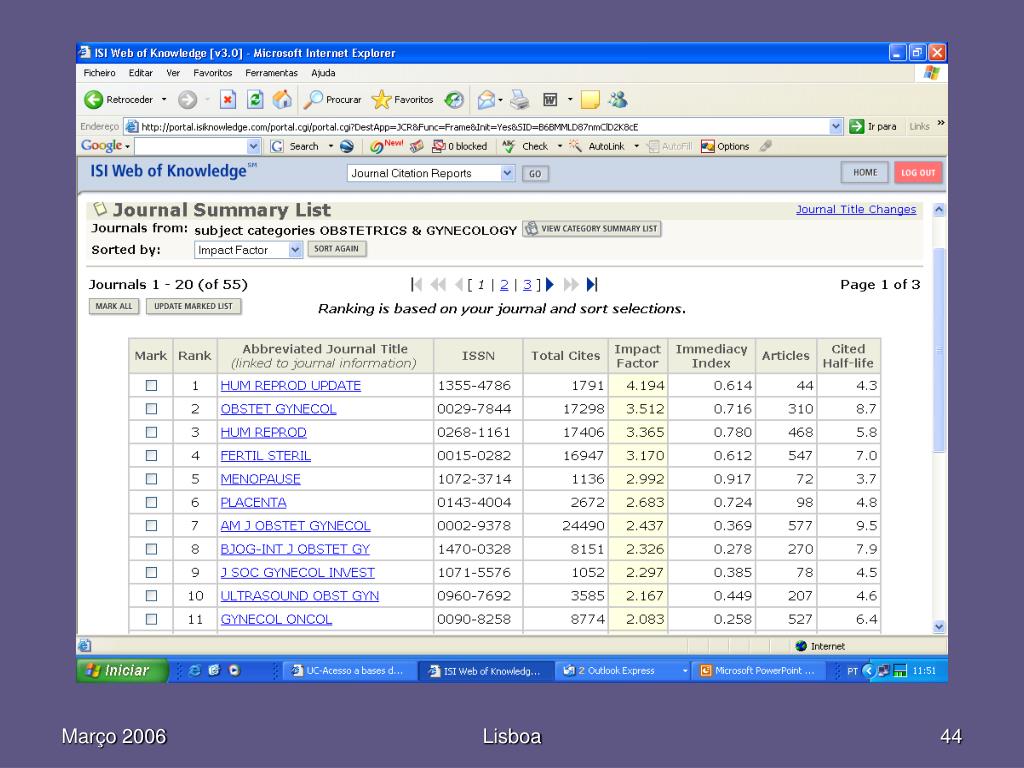Print the page with the printer icon
Viewport: 1024px width, 768px height.
(x=520, y=99)
